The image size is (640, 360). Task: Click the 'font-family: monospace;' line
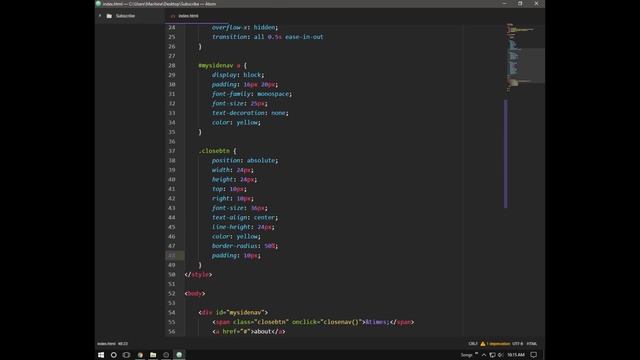coord(252,94)
